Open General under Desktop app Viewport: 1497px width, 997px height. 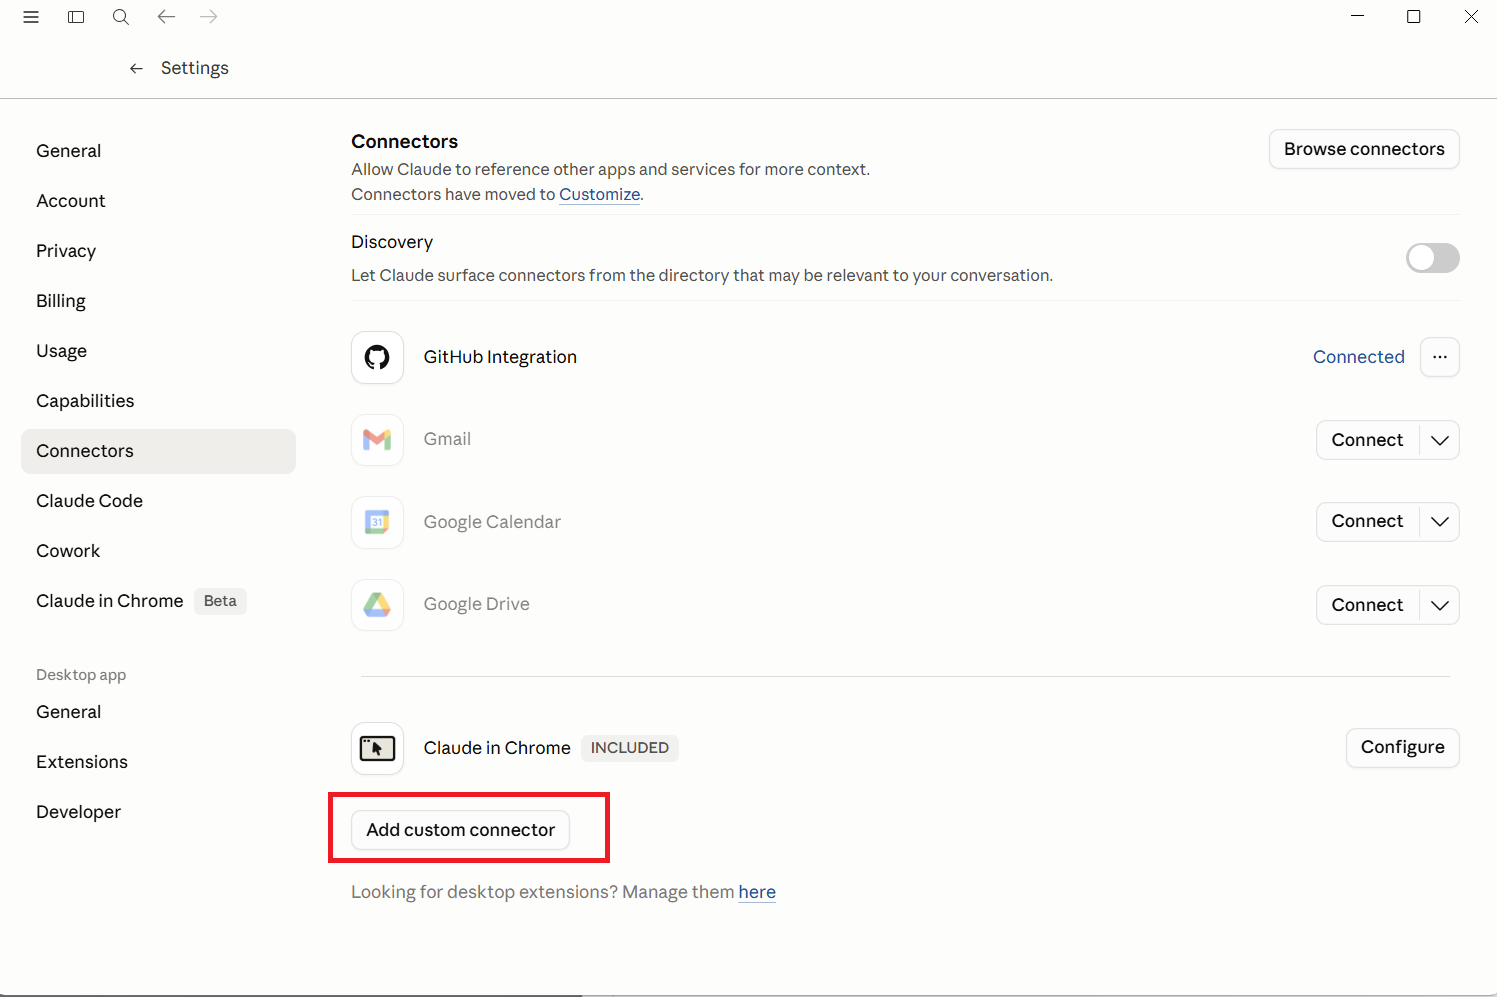click(x=158, y=712)
